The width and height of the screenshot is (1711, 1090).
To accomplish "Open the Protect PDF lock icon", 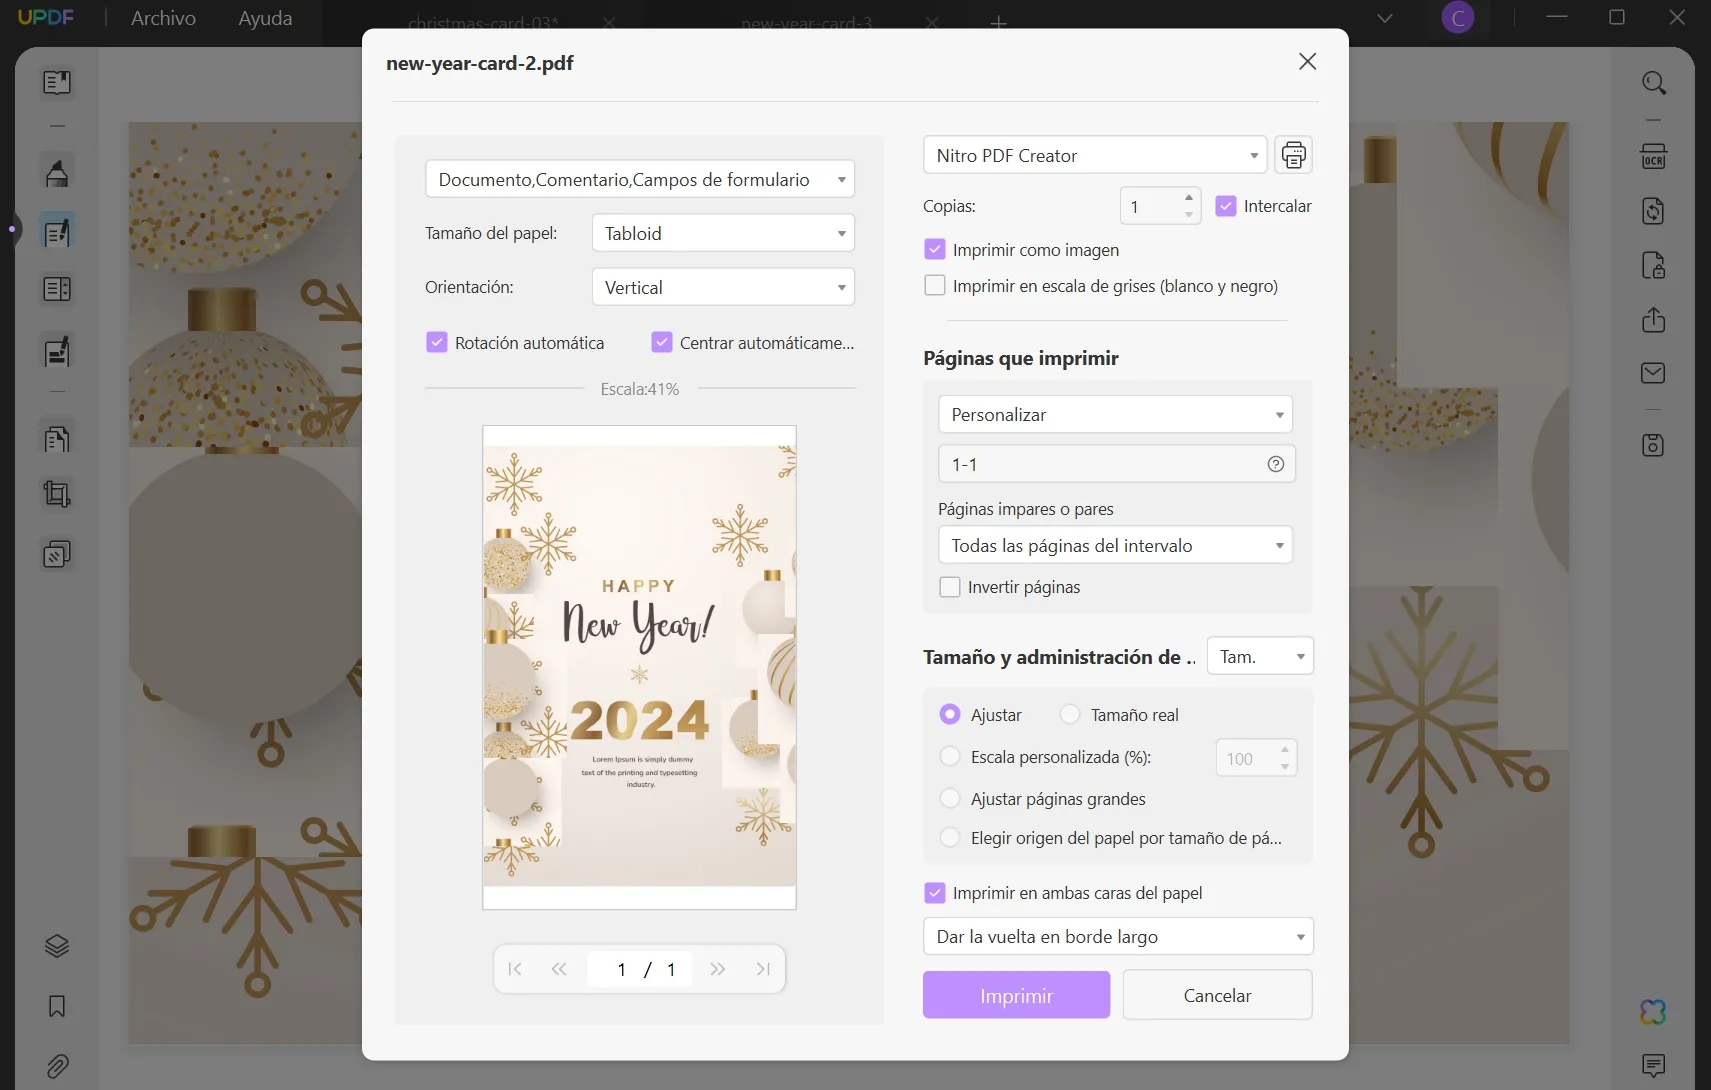I will pyautogui.click(x=1654, y=265).
